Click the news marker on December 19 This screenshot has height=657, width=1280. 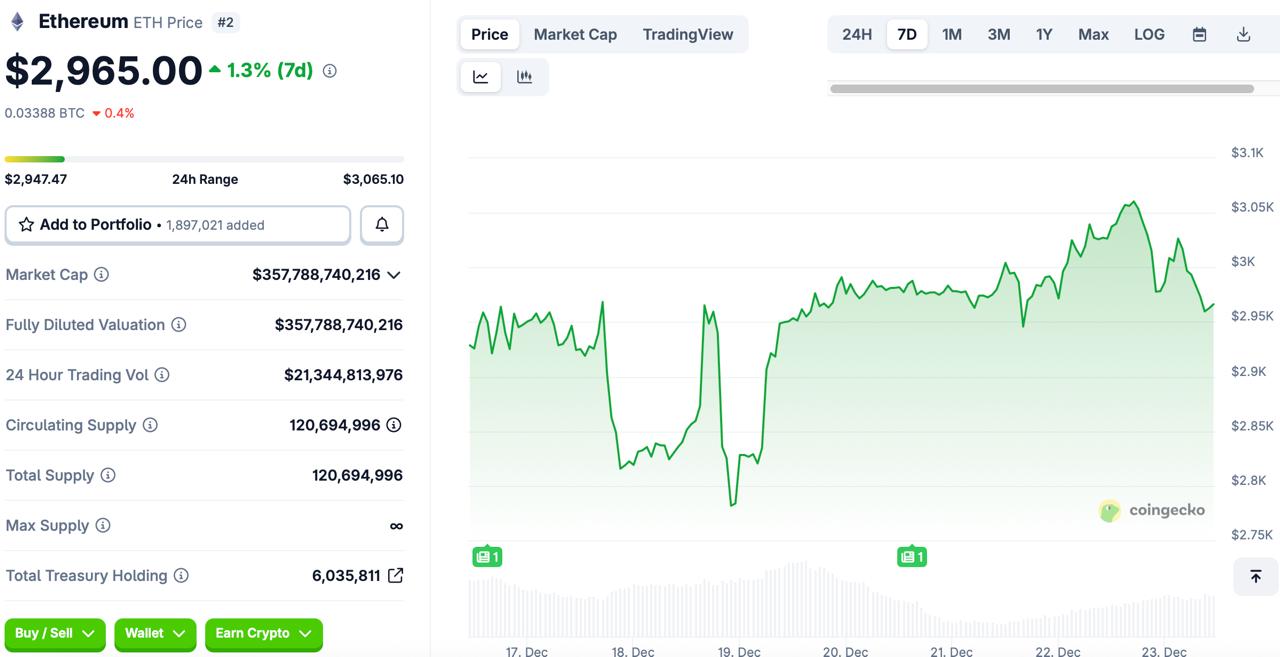911,556
